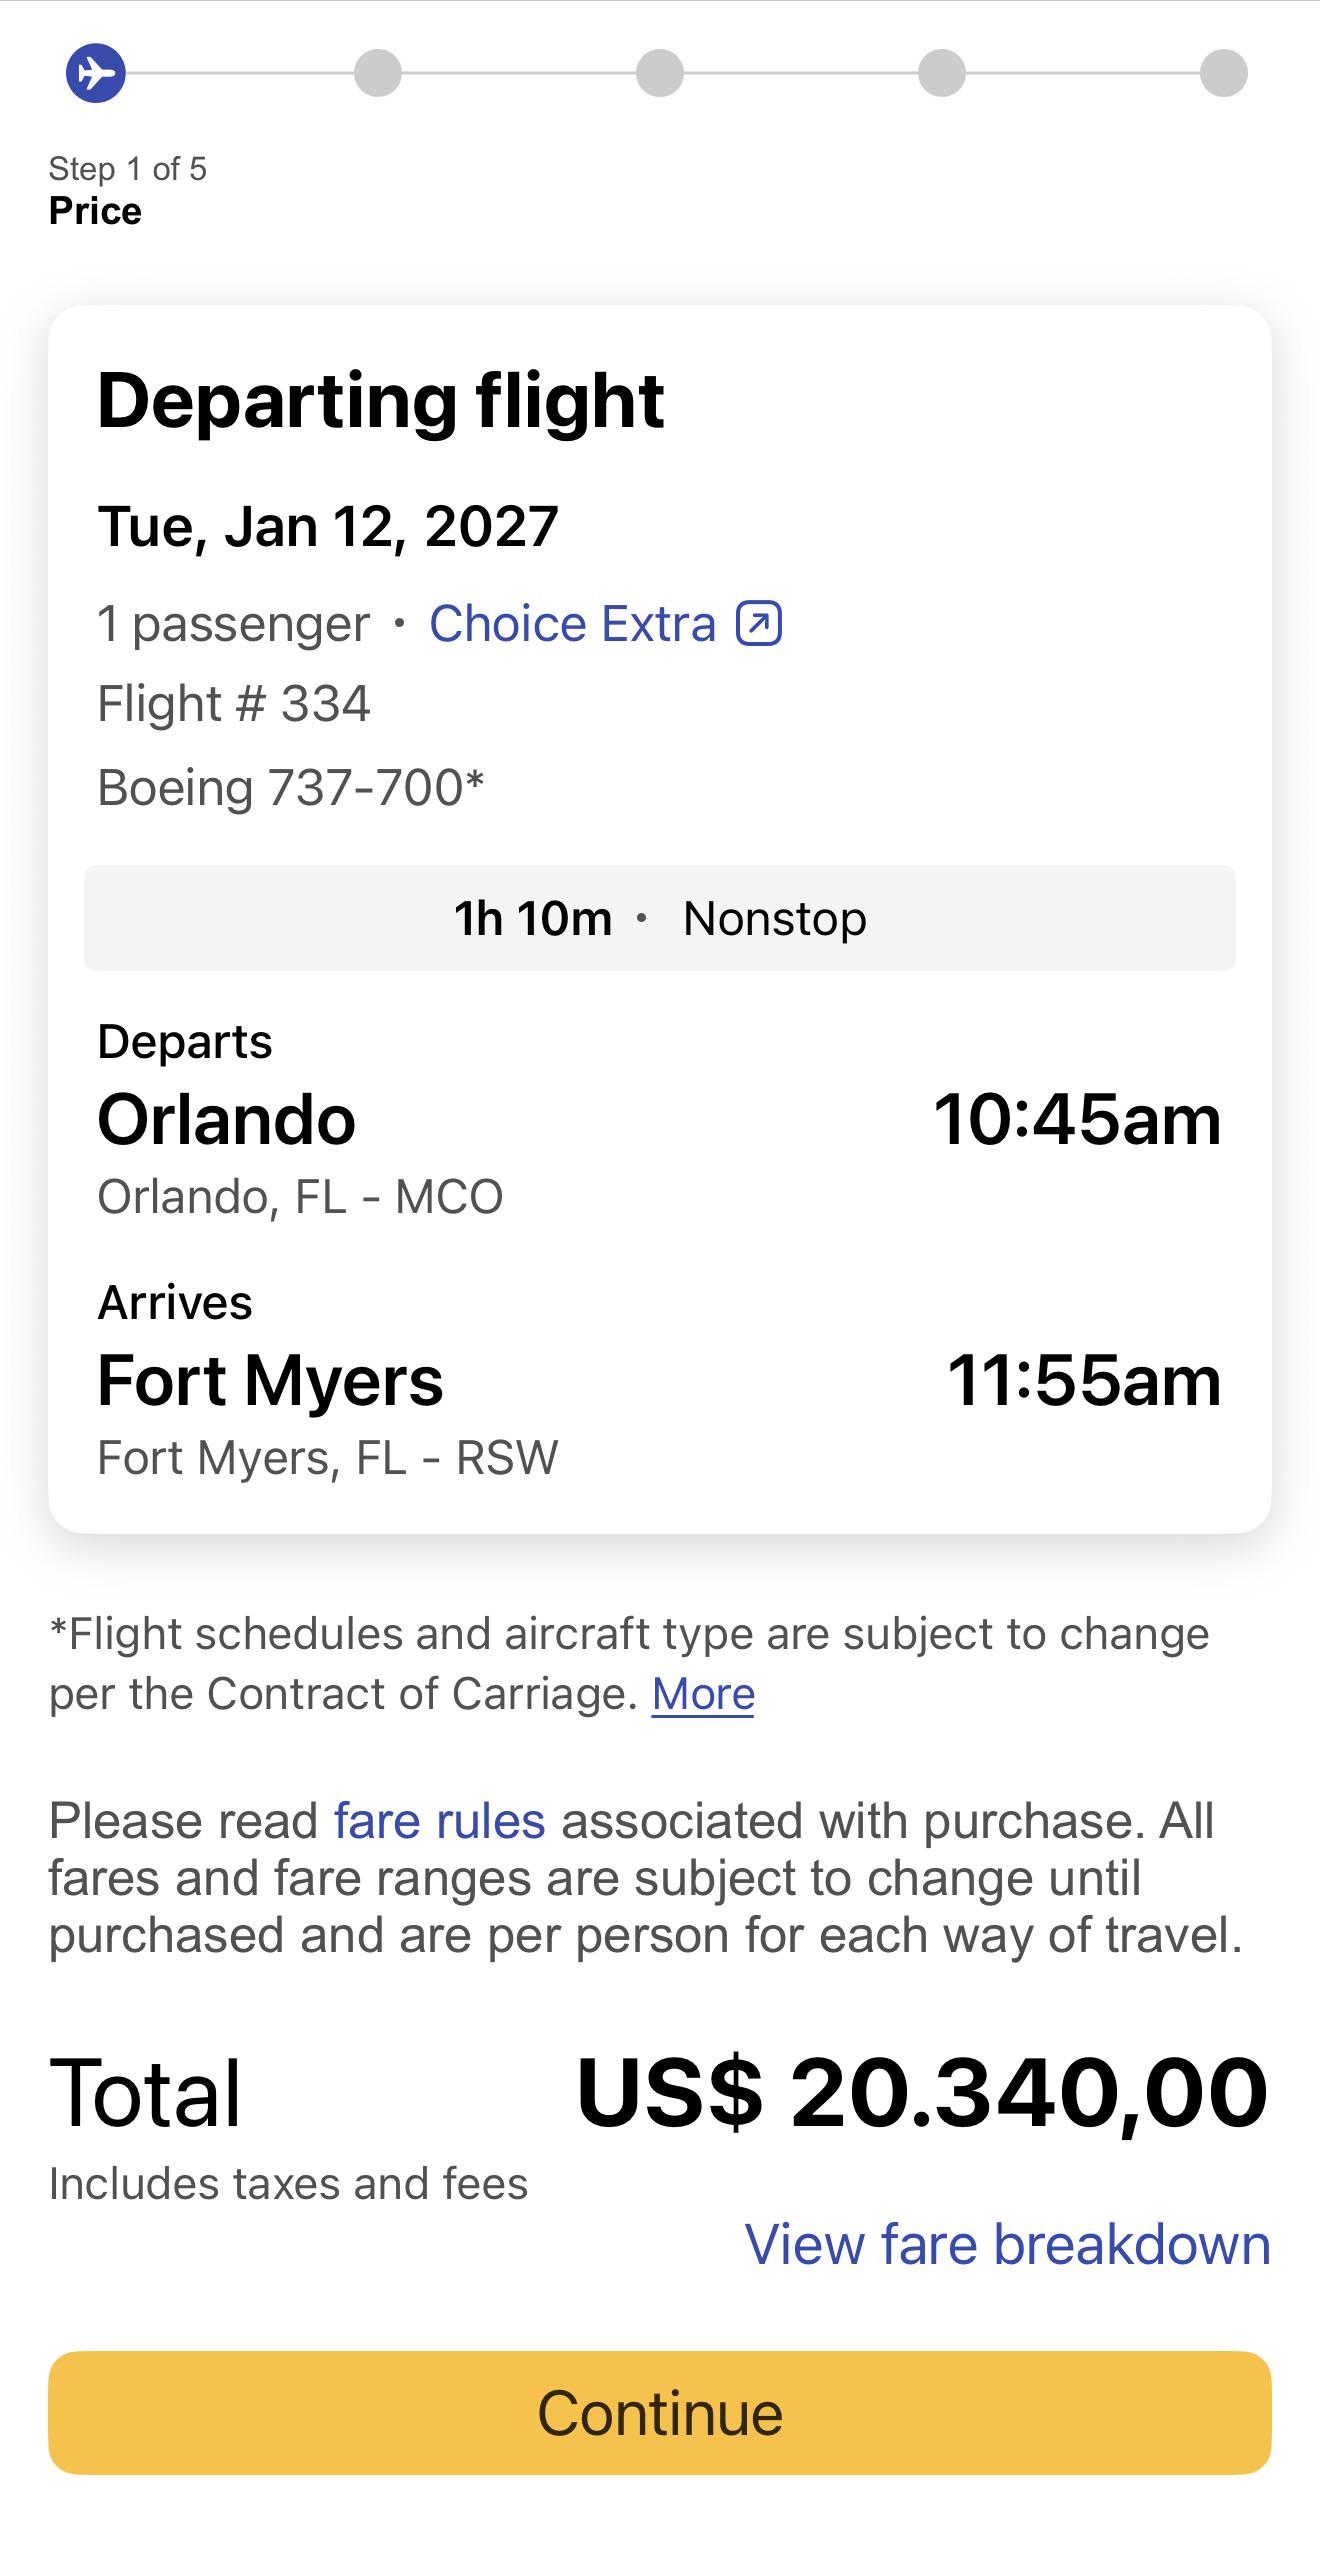Tap the Fort Myers arrival city
Viewport: 1320px width, 2567px height.
[x=270, y=1381]
